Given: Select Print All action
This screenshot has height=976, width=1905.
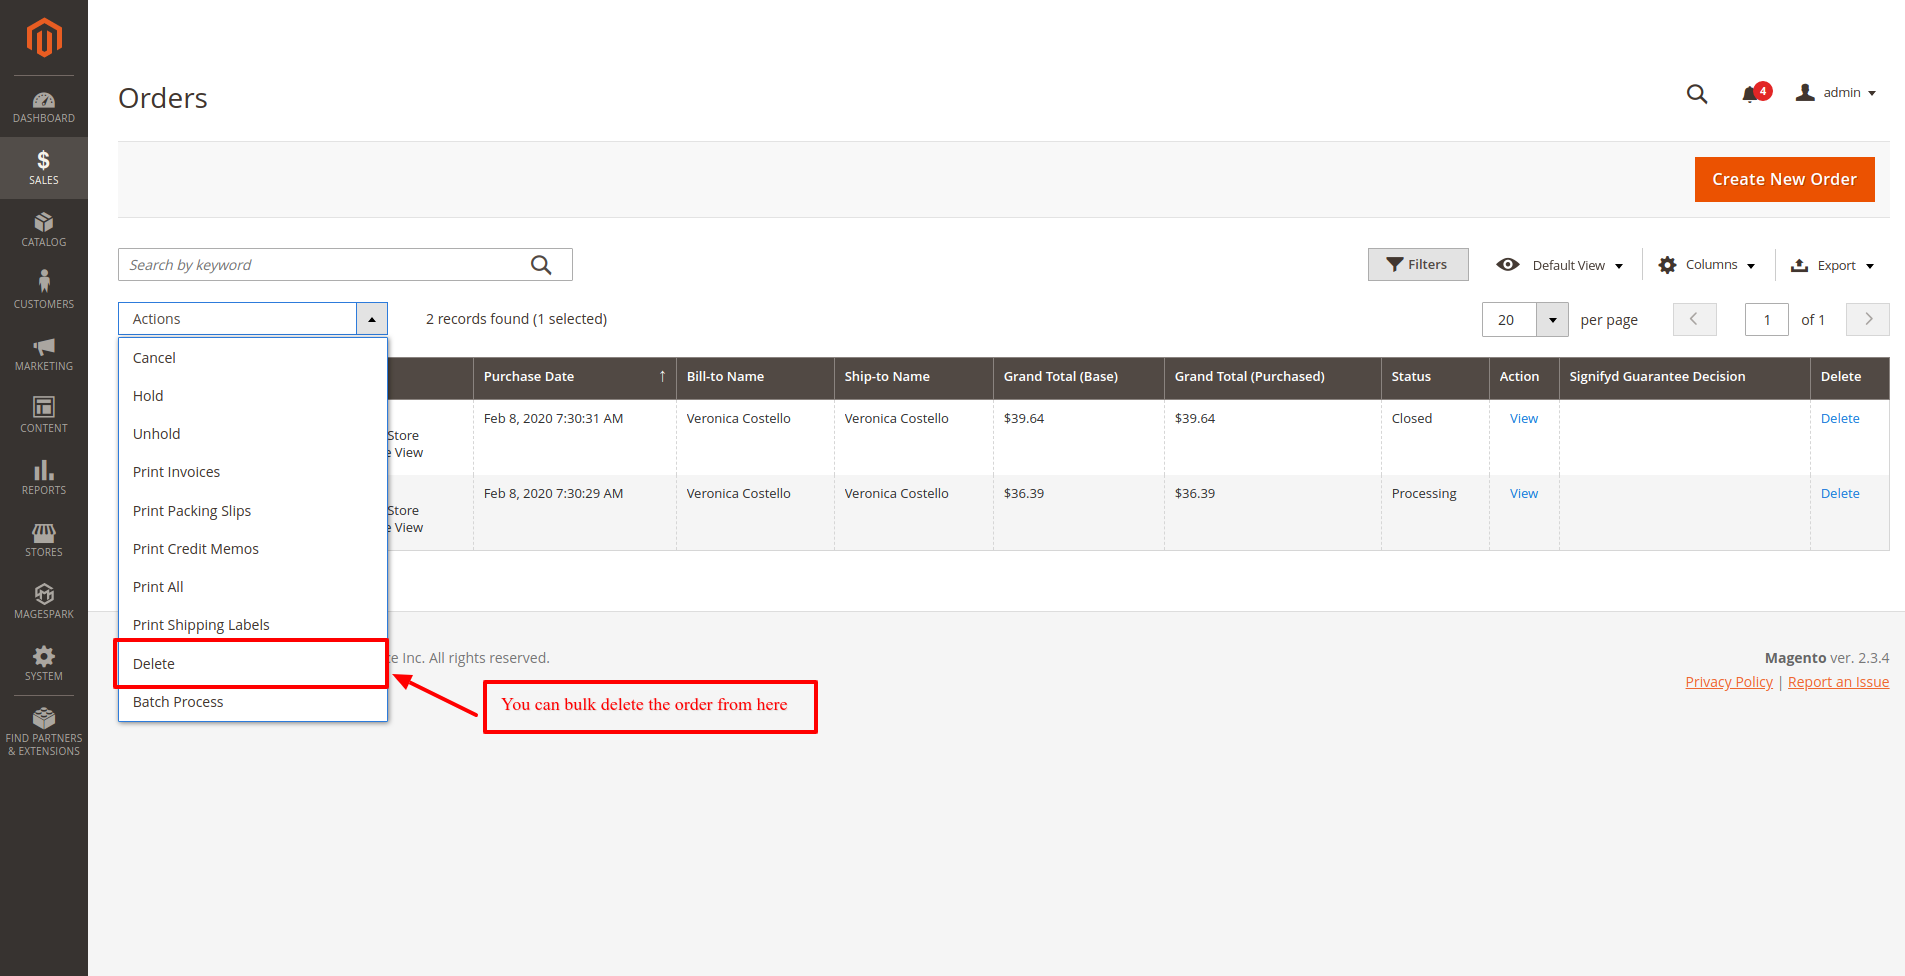Looking at the screenshot, I should pos(253,587).
